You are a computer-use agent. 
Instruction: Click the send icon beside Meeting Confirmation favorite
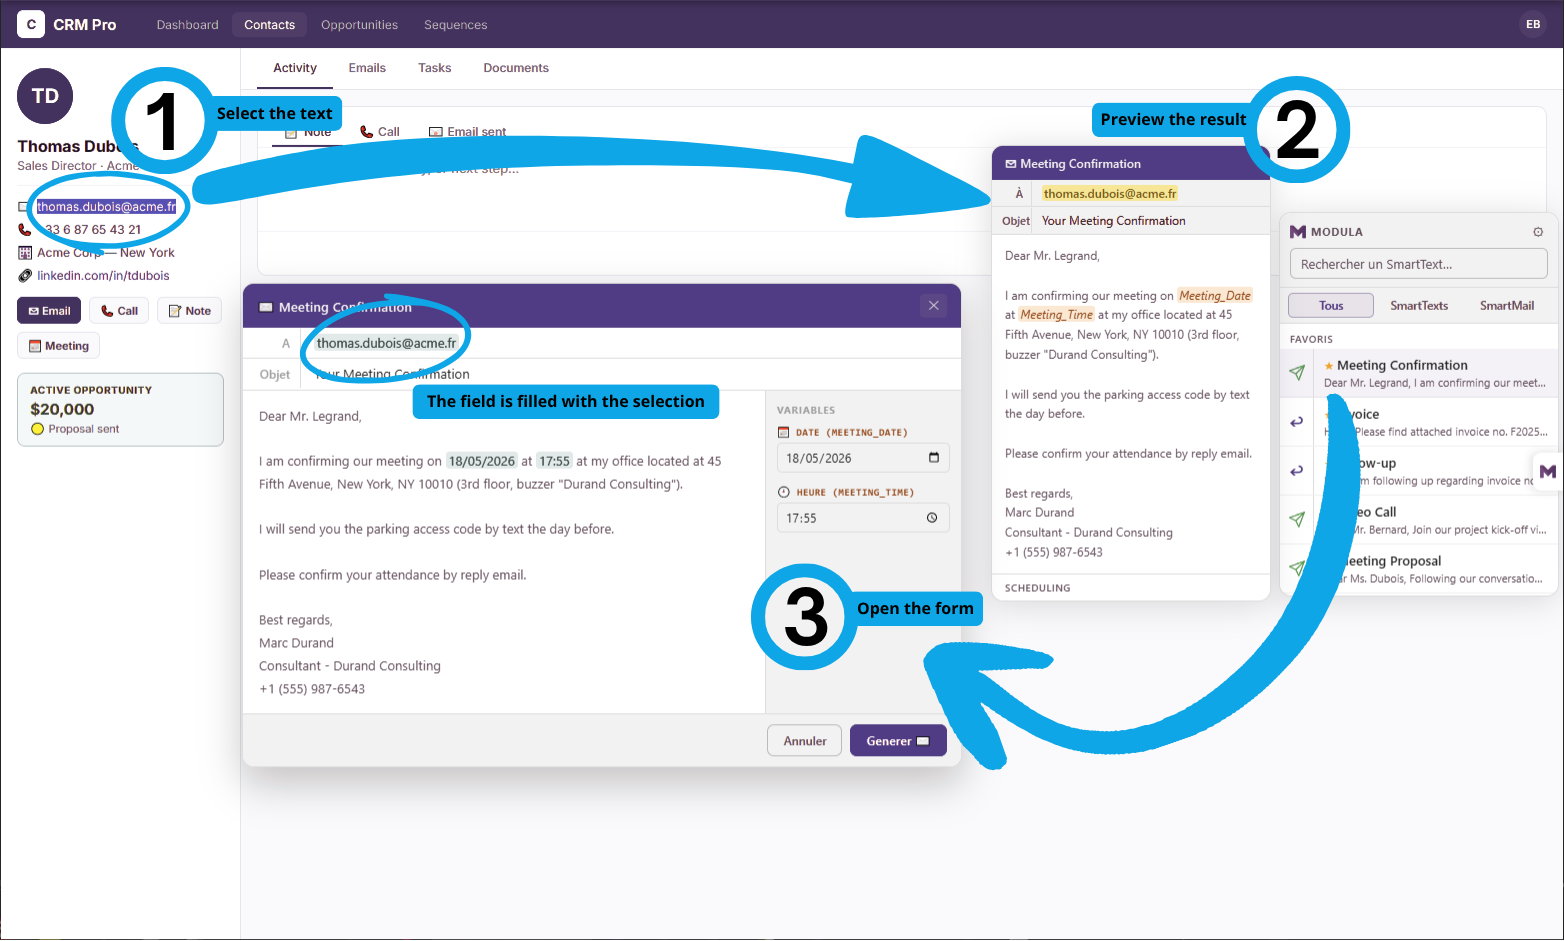[1297, 373]
